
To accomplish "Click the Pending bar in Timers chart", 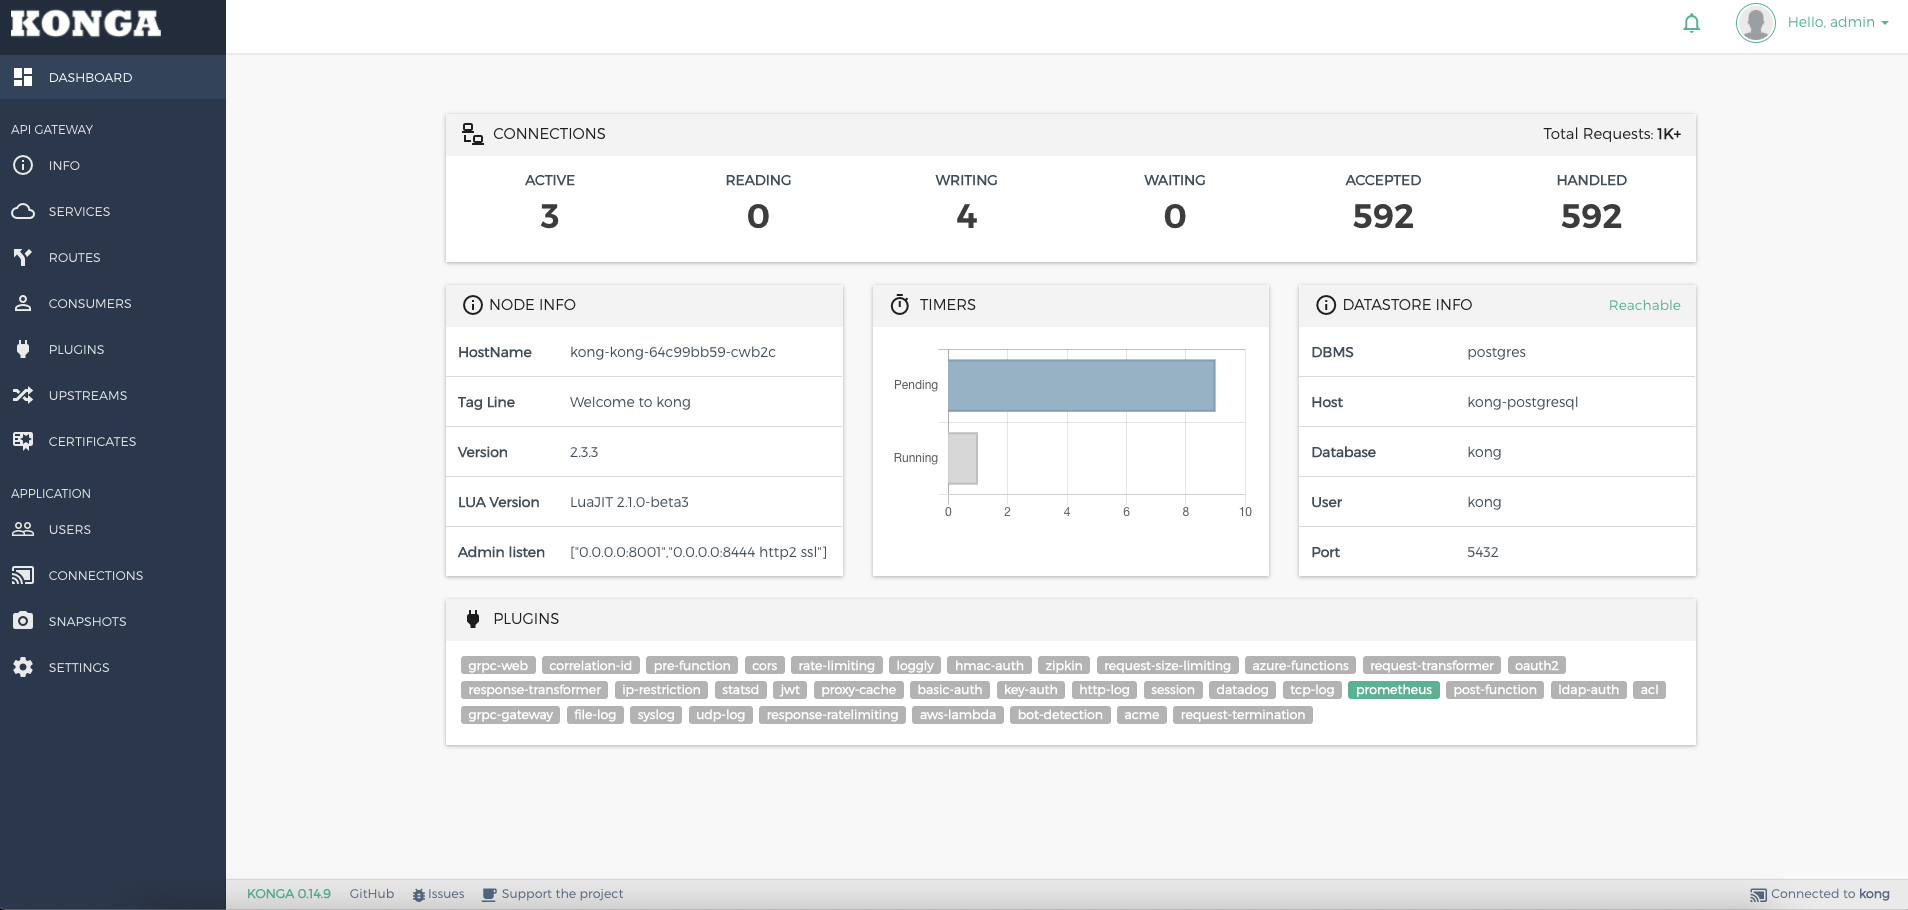I will click(x=1081, y=385).
